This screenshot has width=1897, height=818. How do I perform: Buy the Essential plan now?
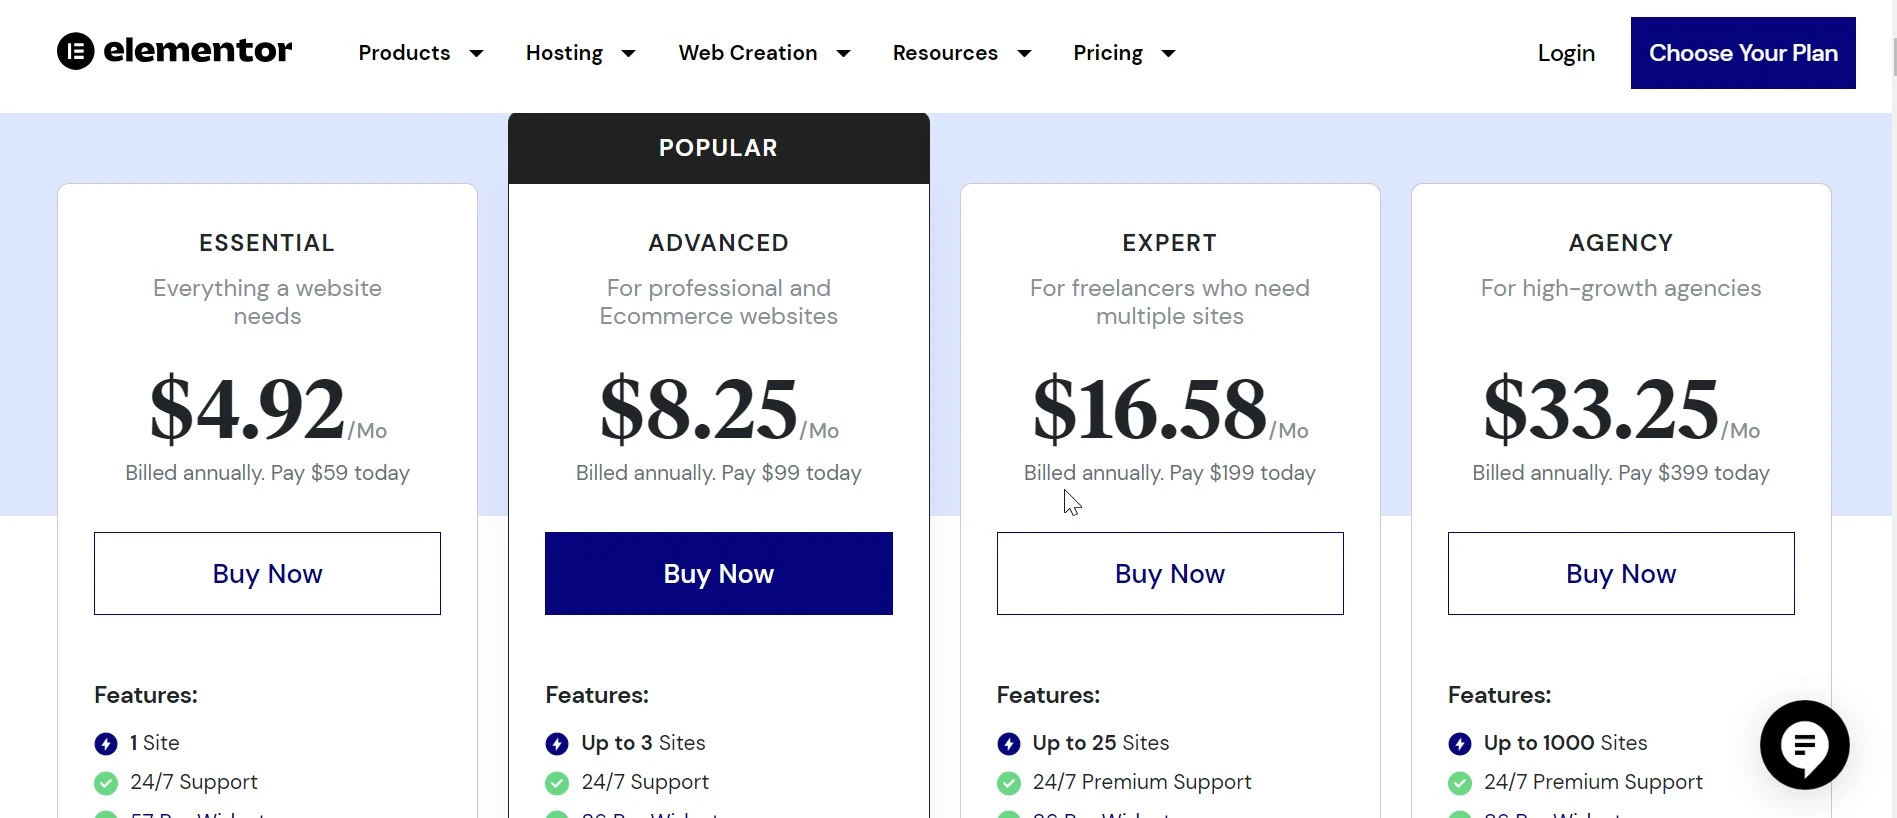pyautogui.click(x=267, y=574)
